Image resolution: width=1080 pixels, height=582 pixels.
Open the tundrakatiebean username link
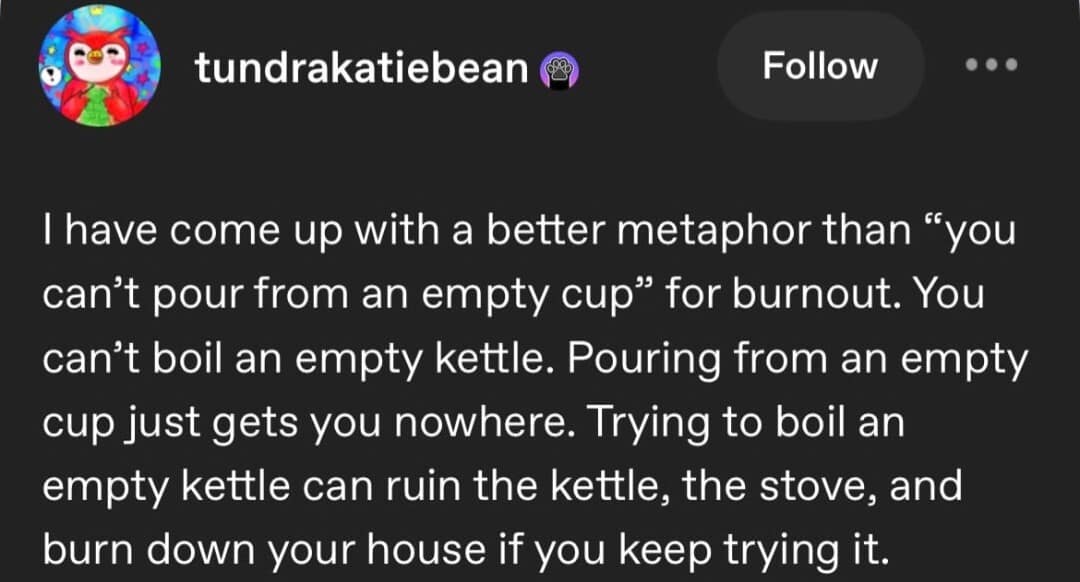[361, 67]
